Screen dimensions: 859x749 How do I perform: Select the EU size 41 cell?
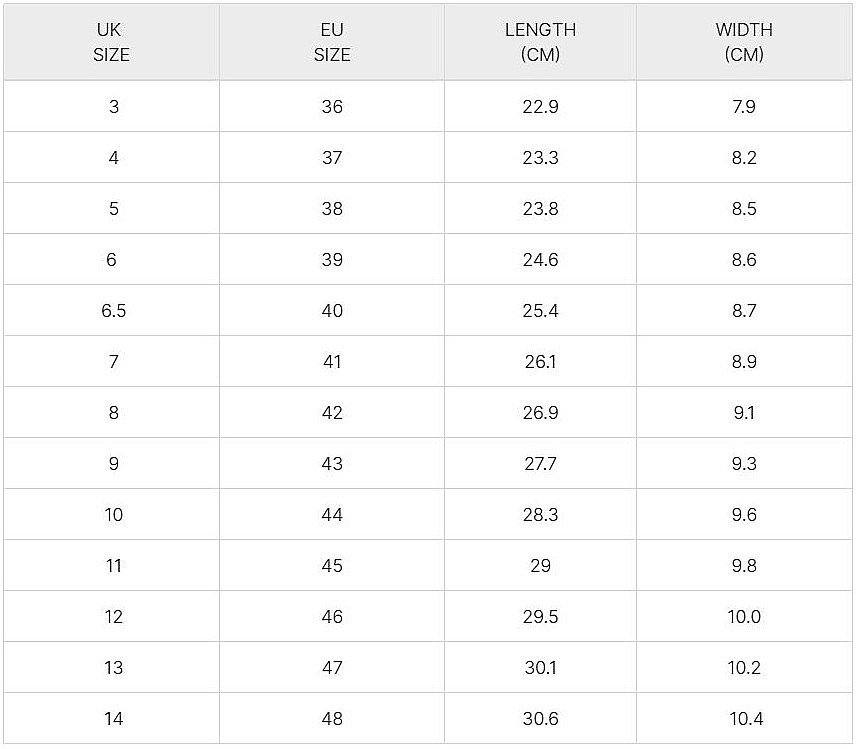pos(332,362)
